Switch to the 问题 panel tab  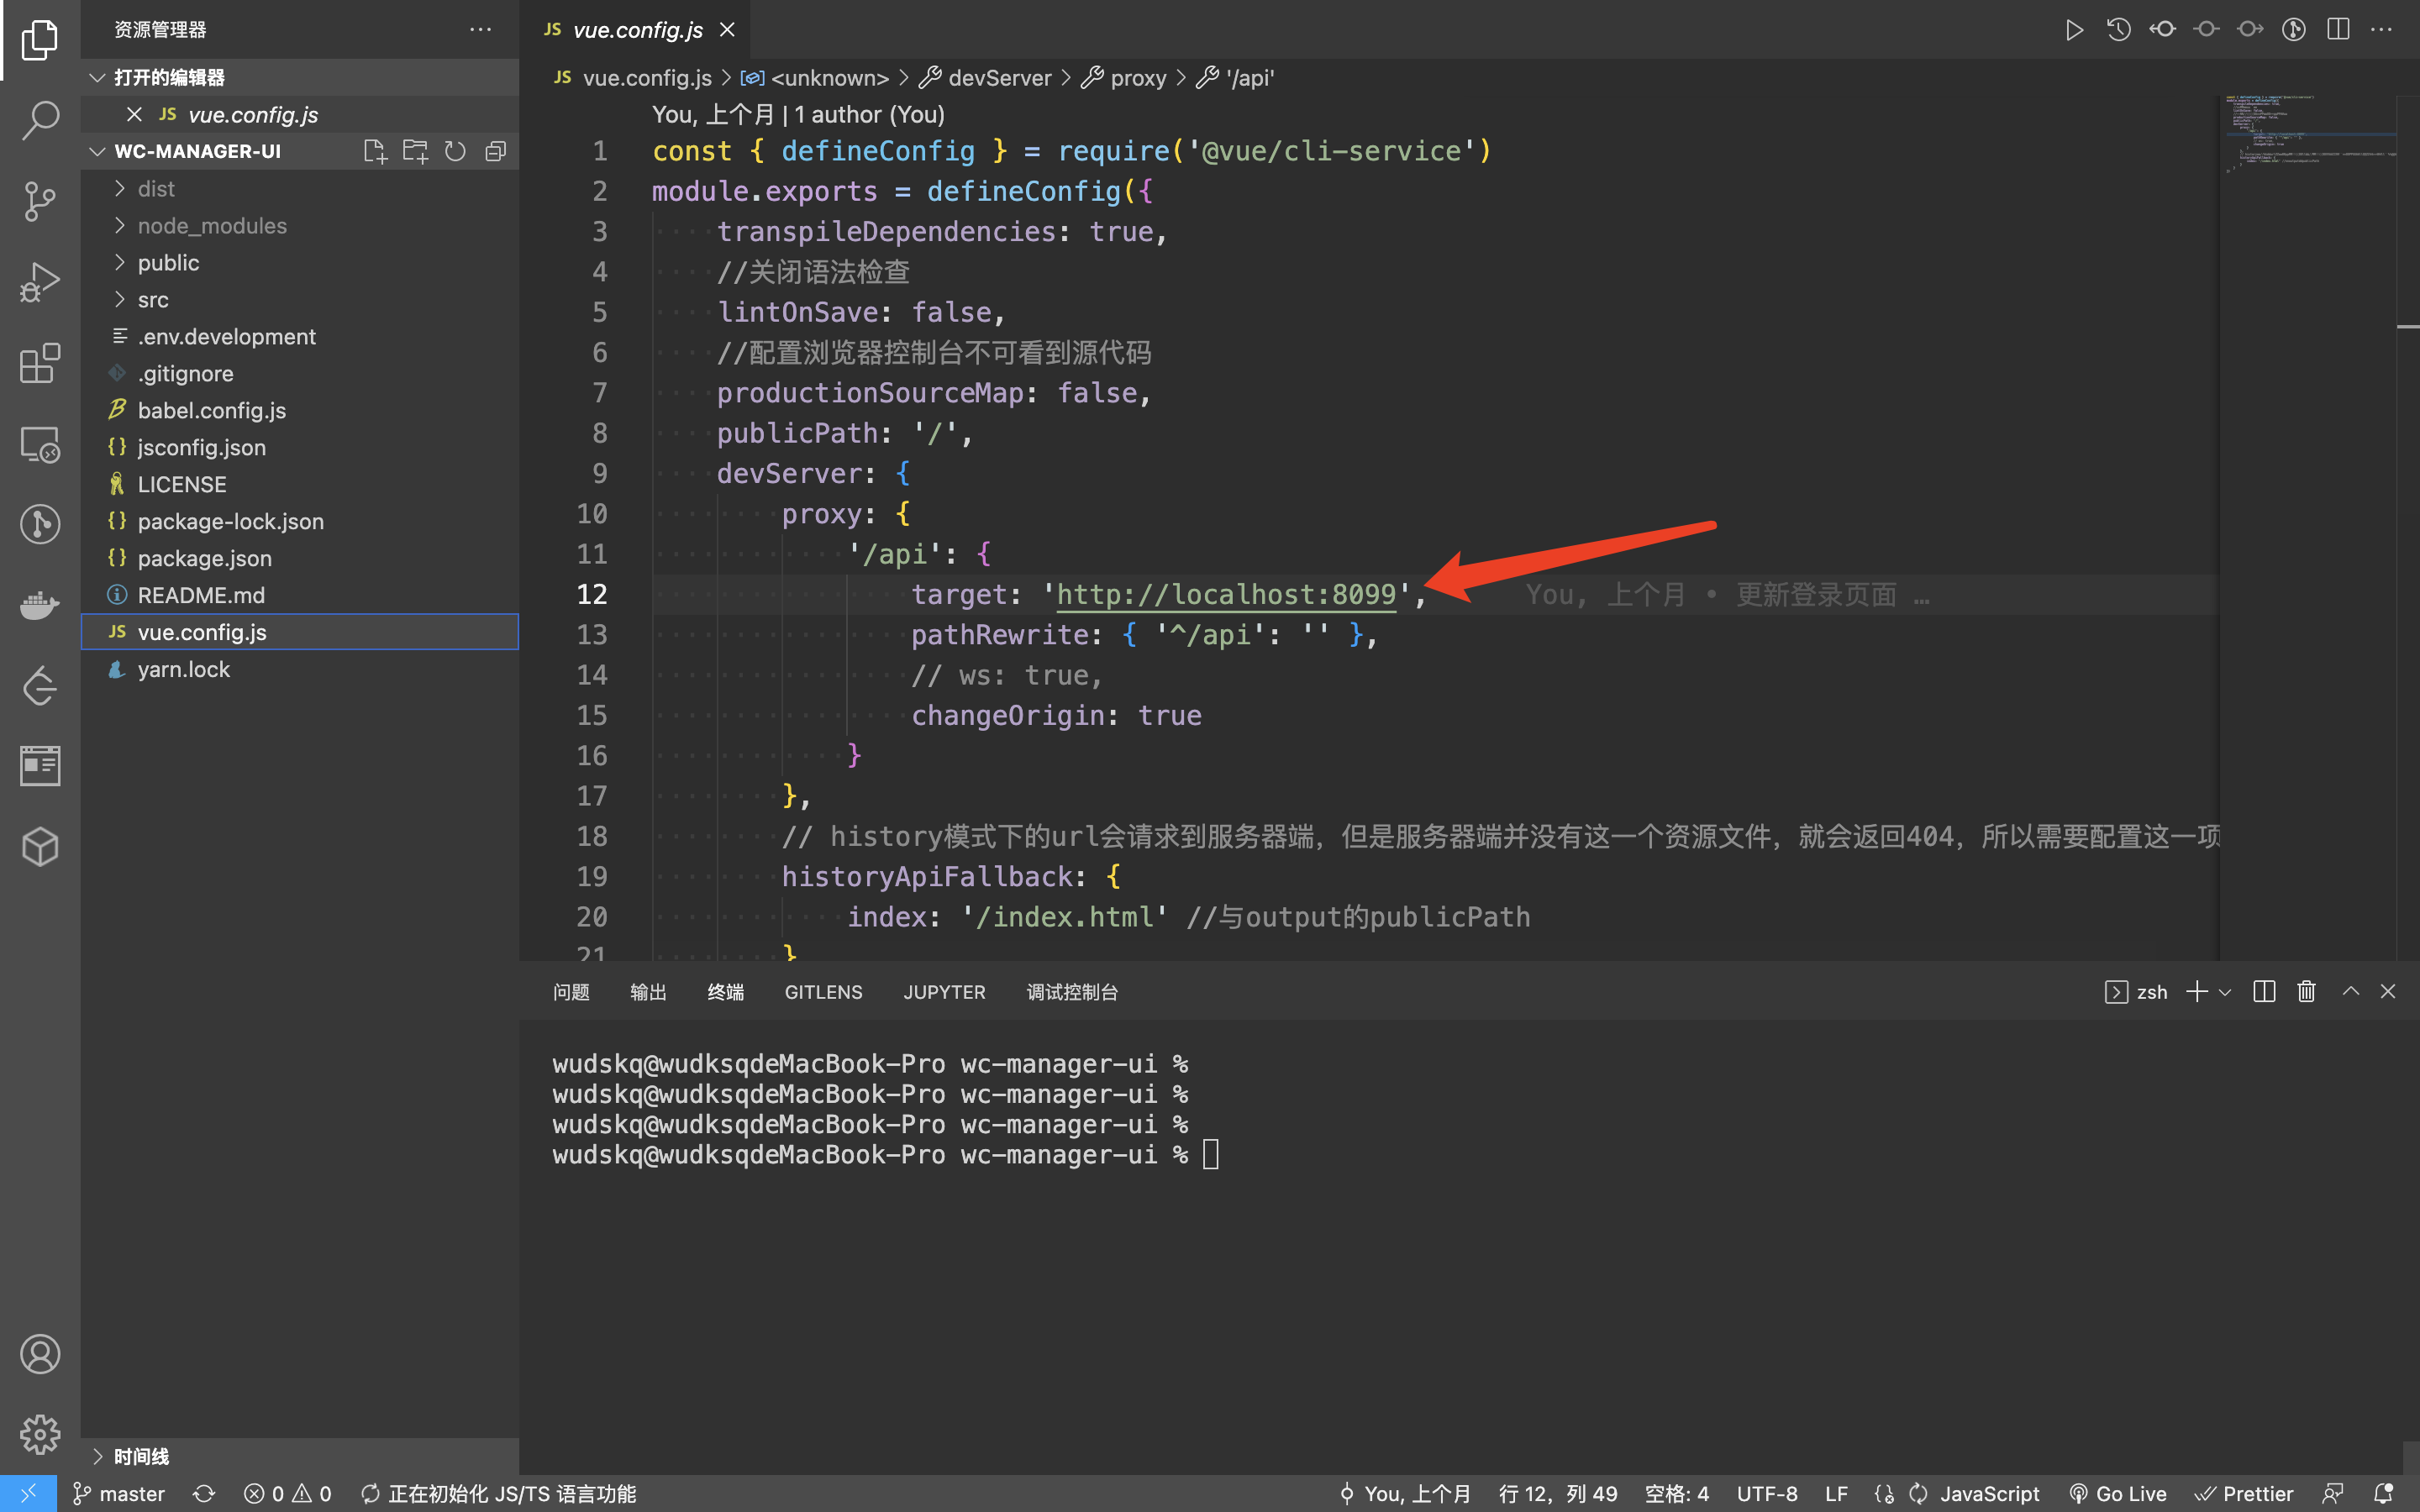click(571, 992)
